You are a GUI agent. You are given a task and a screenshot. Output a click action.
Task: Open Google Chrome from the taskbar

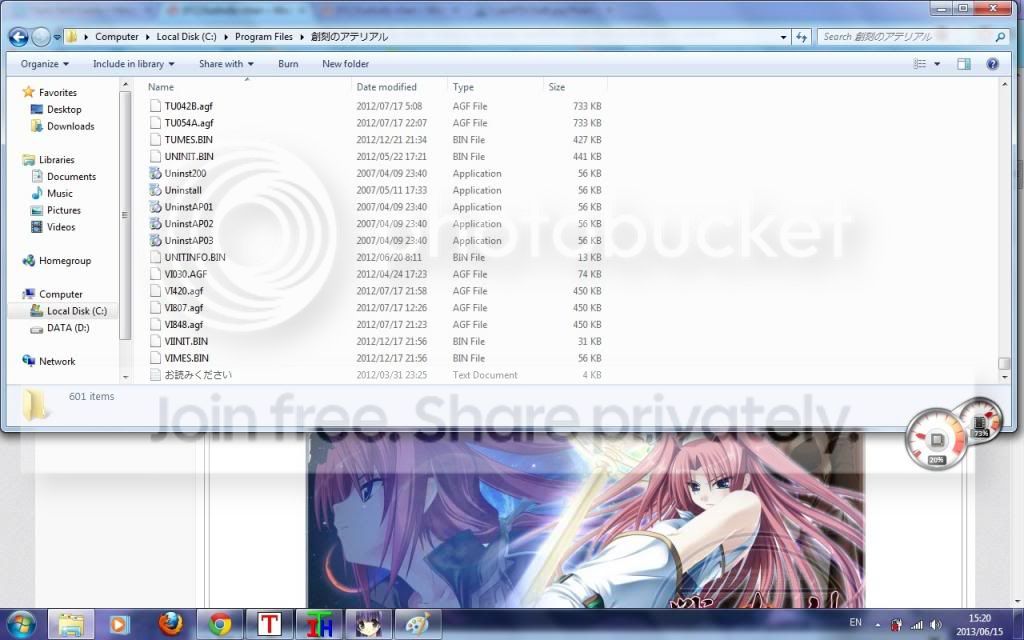(220, 624)
